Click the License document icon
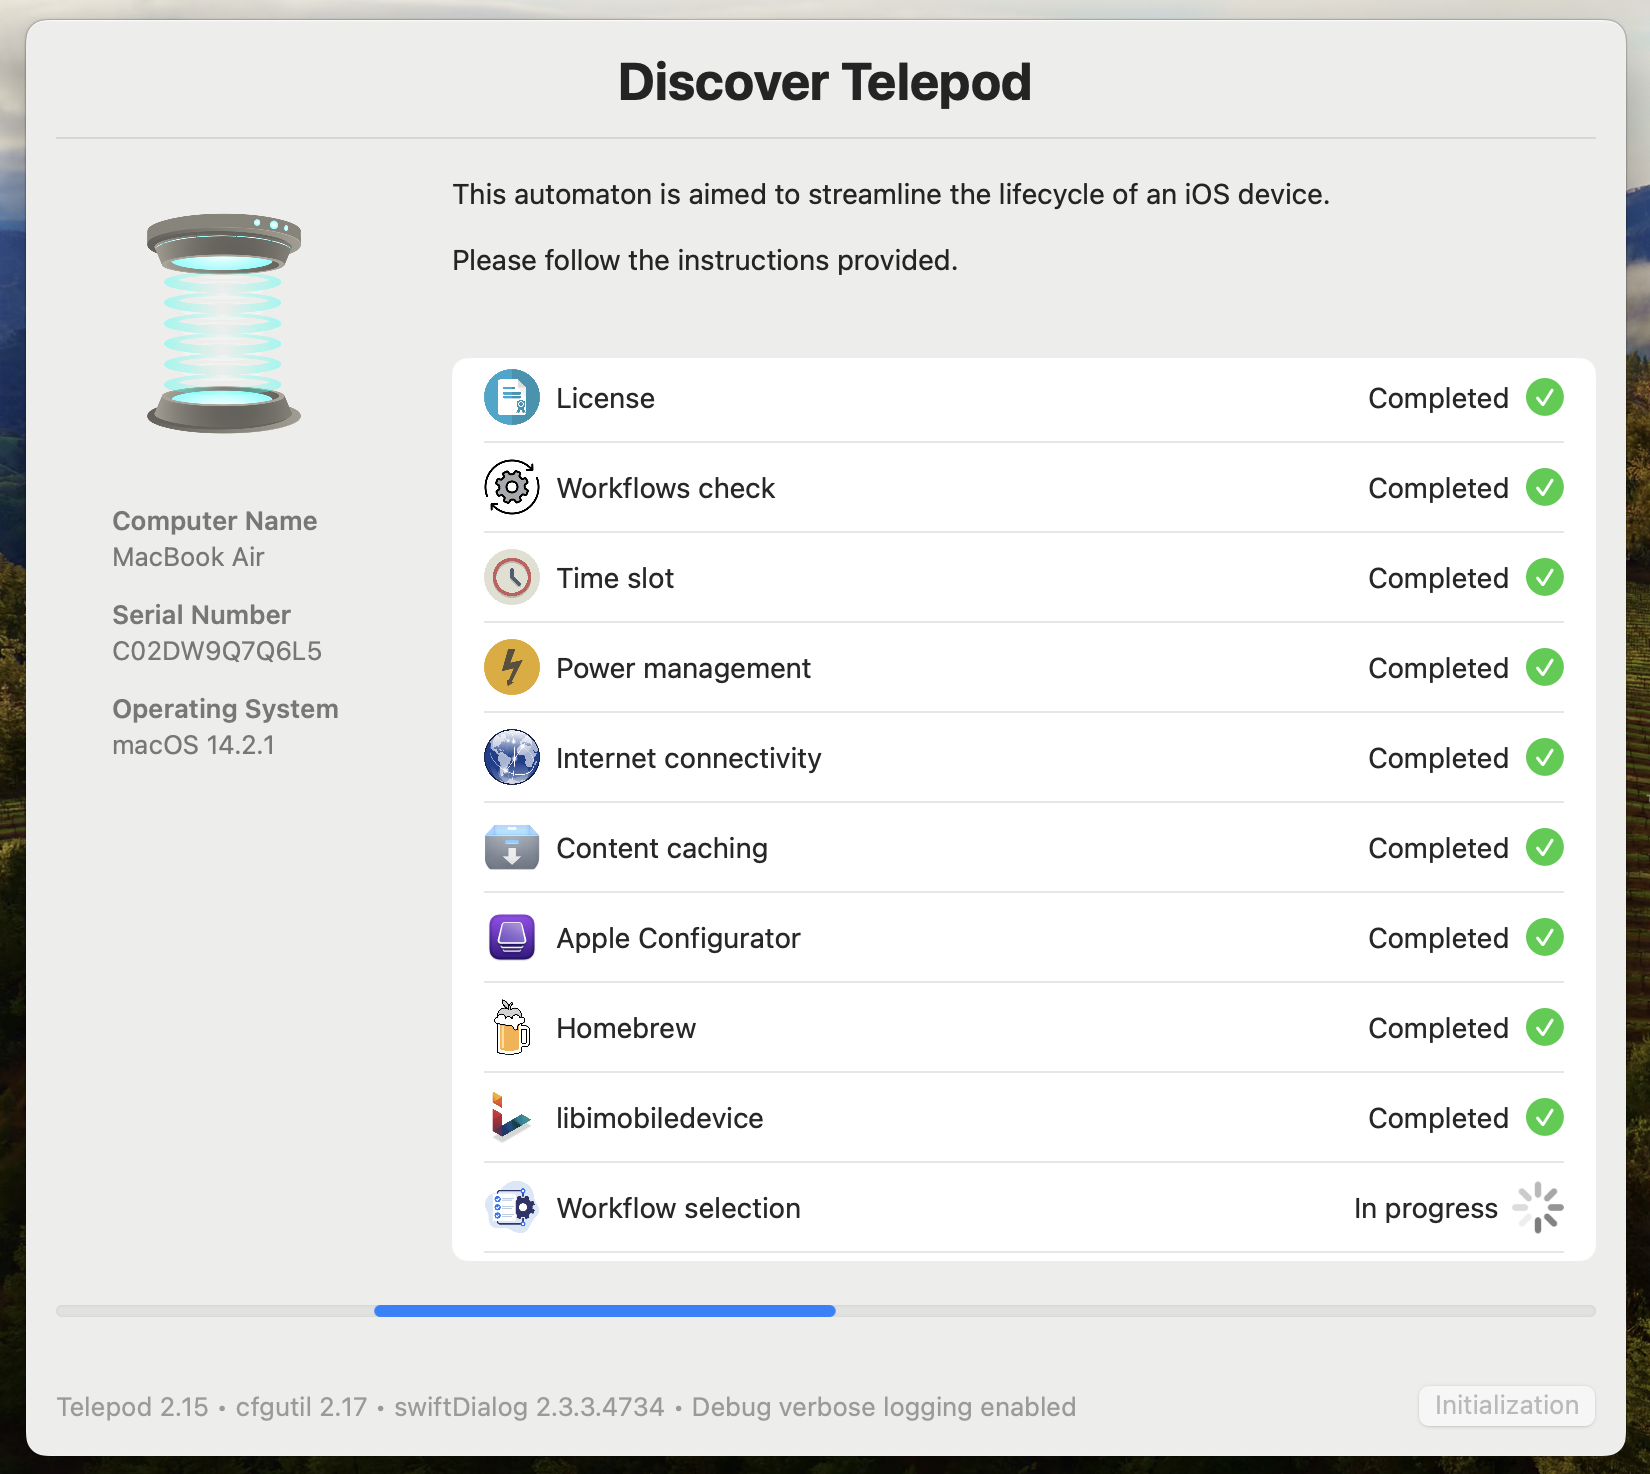The image size is (1650, 1474). tap(512, 398)
